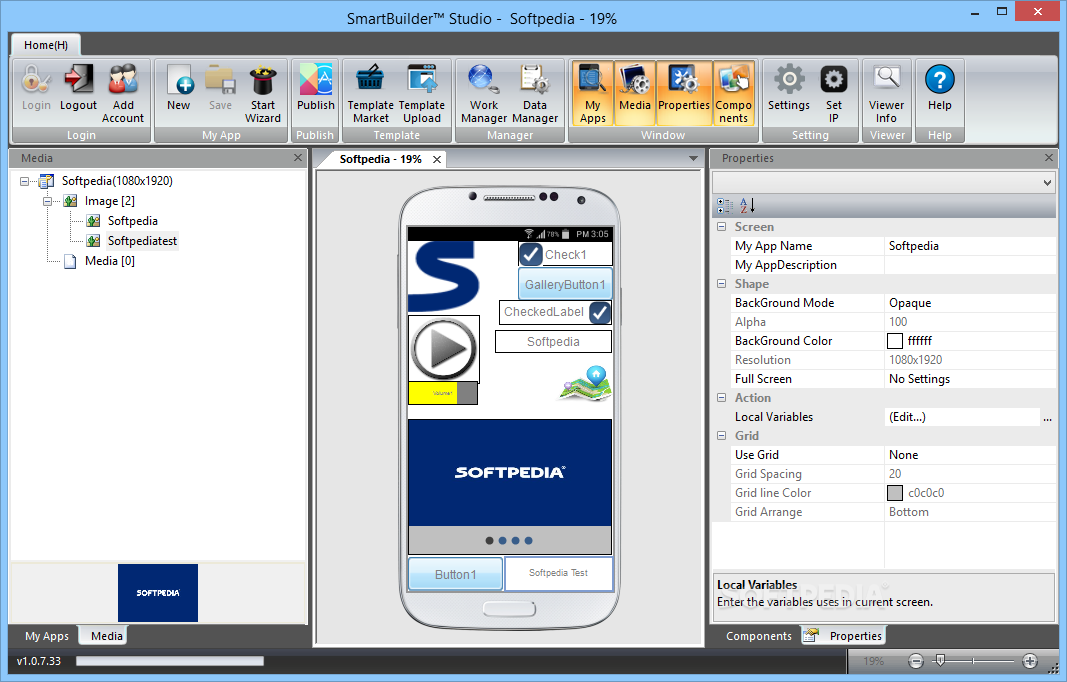Select Button1 on the phone canvas

click(x=455, y=574)
